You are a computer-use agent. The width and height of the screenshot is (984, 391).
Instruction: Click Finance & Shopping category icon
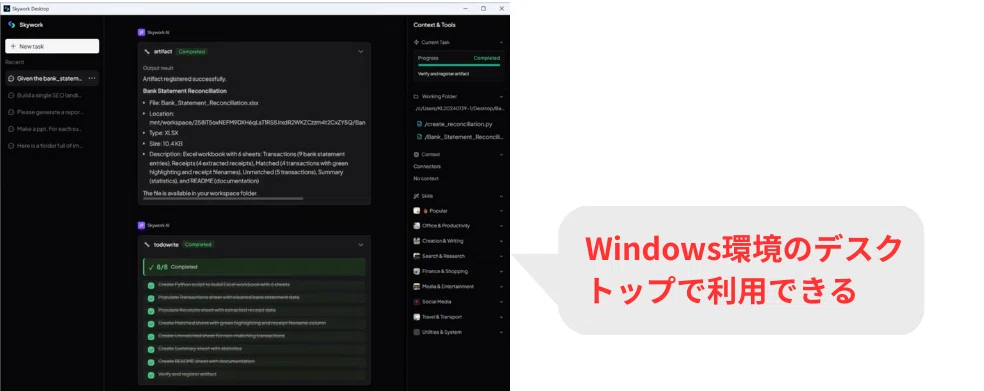click(x=417, y=271)
